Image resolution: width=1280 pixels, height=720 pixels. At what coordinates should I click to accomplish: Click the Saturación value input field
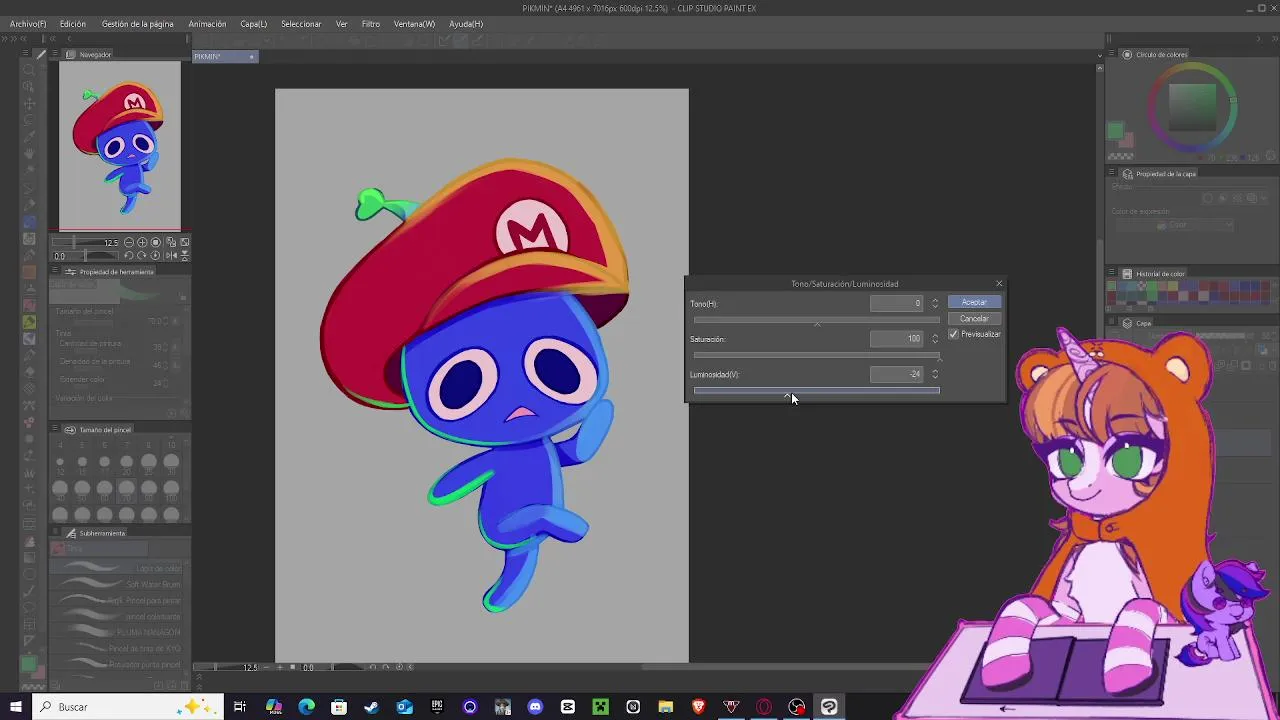point(897,339)
